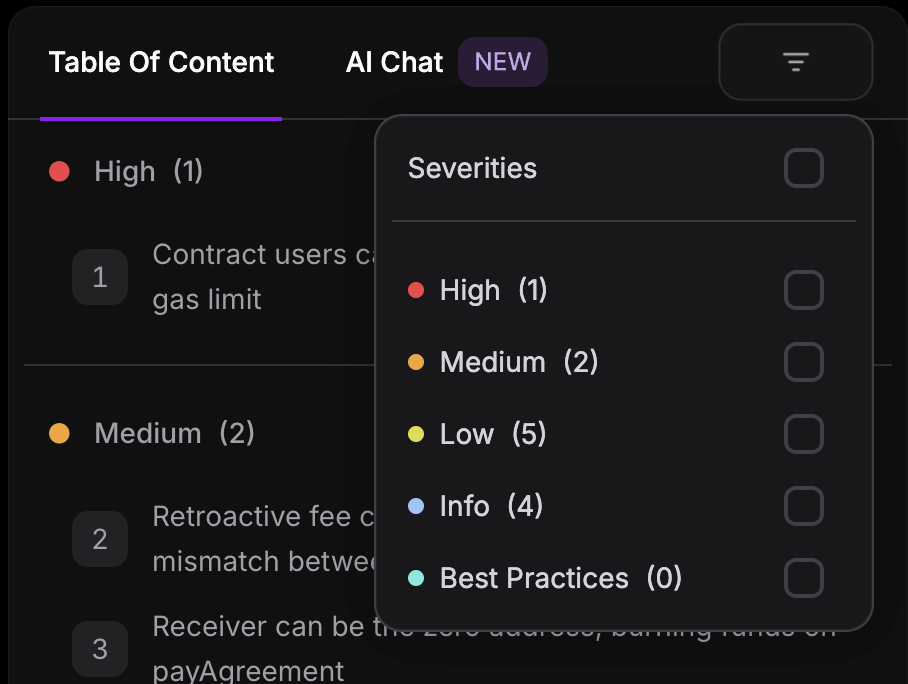Viewport: 908px width, 684px height.
Task: Collapse the Medium (2) section header
Action: coord(150,433)
